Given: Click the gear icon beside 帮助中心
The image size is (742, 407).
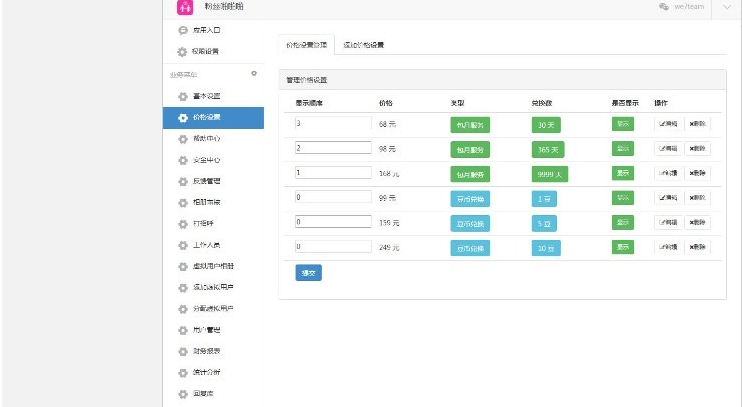Looking at the screenshot, I should click(x=182, y=139).
